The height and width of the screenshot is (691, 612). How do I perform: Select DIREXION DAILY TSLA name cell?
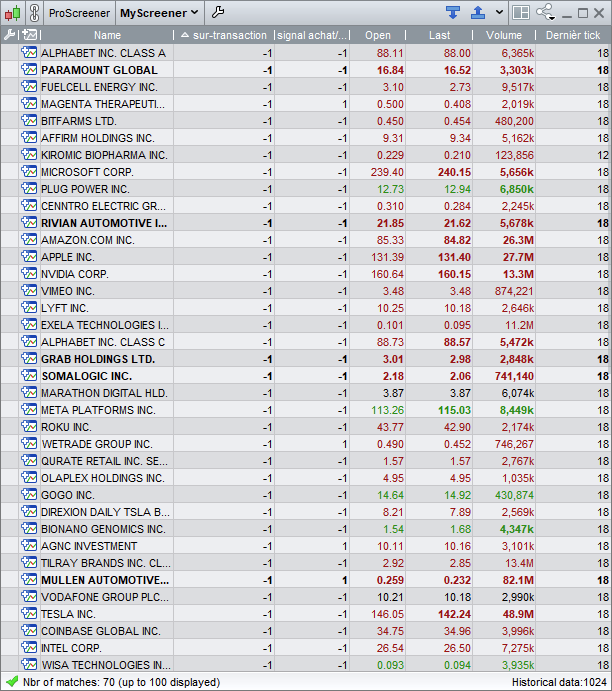[x=105, y=512]
